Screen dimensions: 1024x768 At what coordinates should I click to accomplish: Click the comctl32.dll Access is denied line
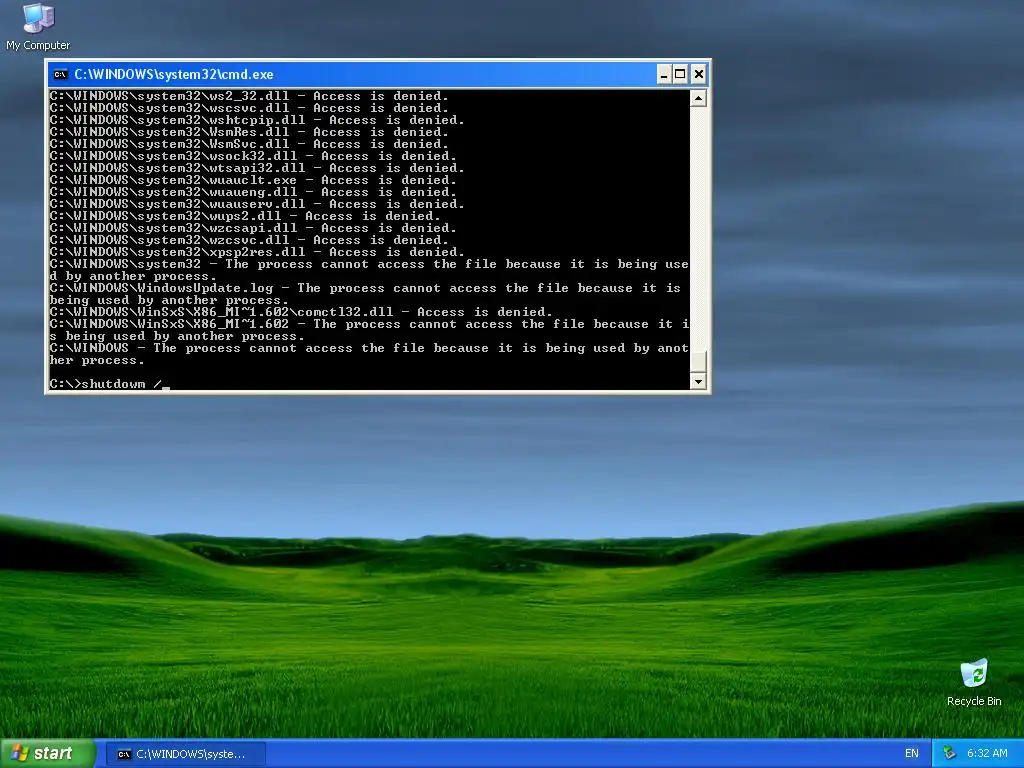coord(300,312)
